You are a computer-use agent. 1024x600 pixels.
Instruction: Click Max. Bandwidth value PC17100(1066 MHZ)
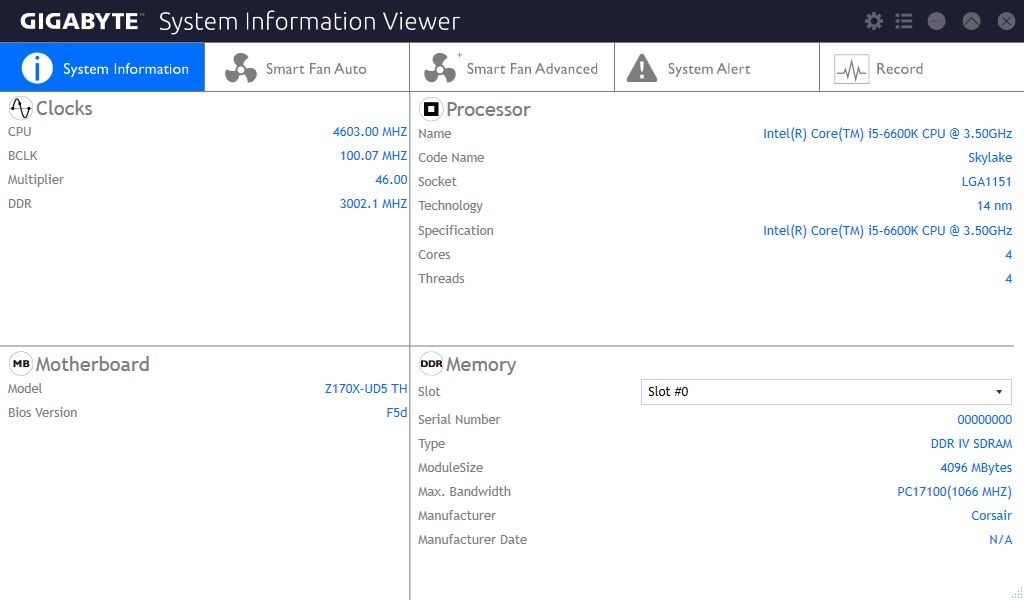point(954,492)
